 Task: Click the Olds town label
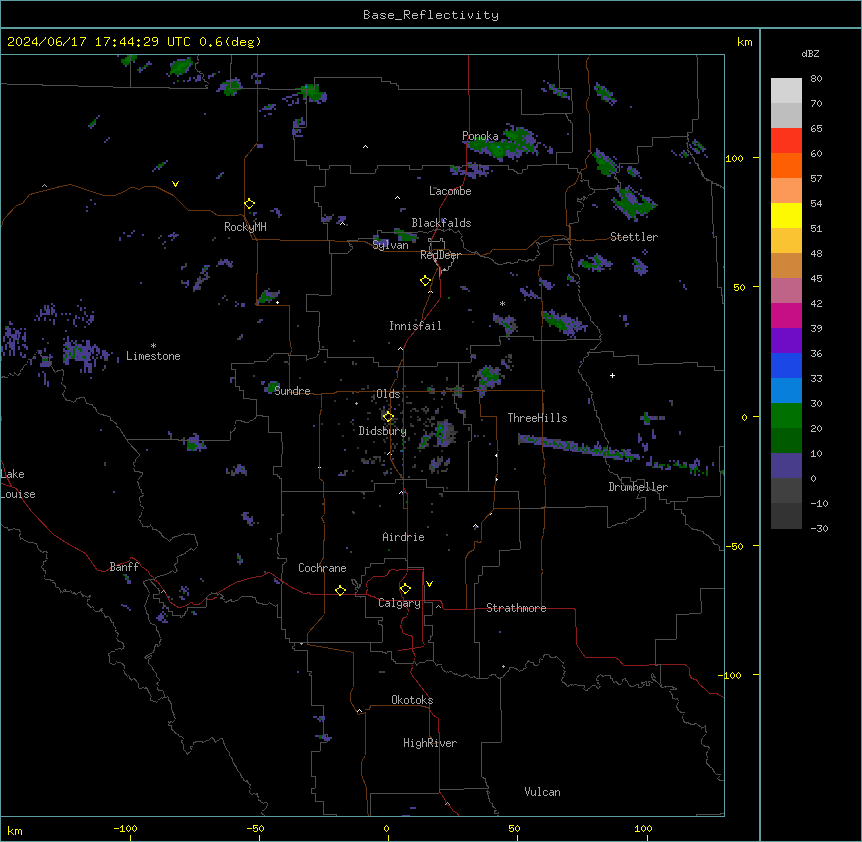pos(388,394)
